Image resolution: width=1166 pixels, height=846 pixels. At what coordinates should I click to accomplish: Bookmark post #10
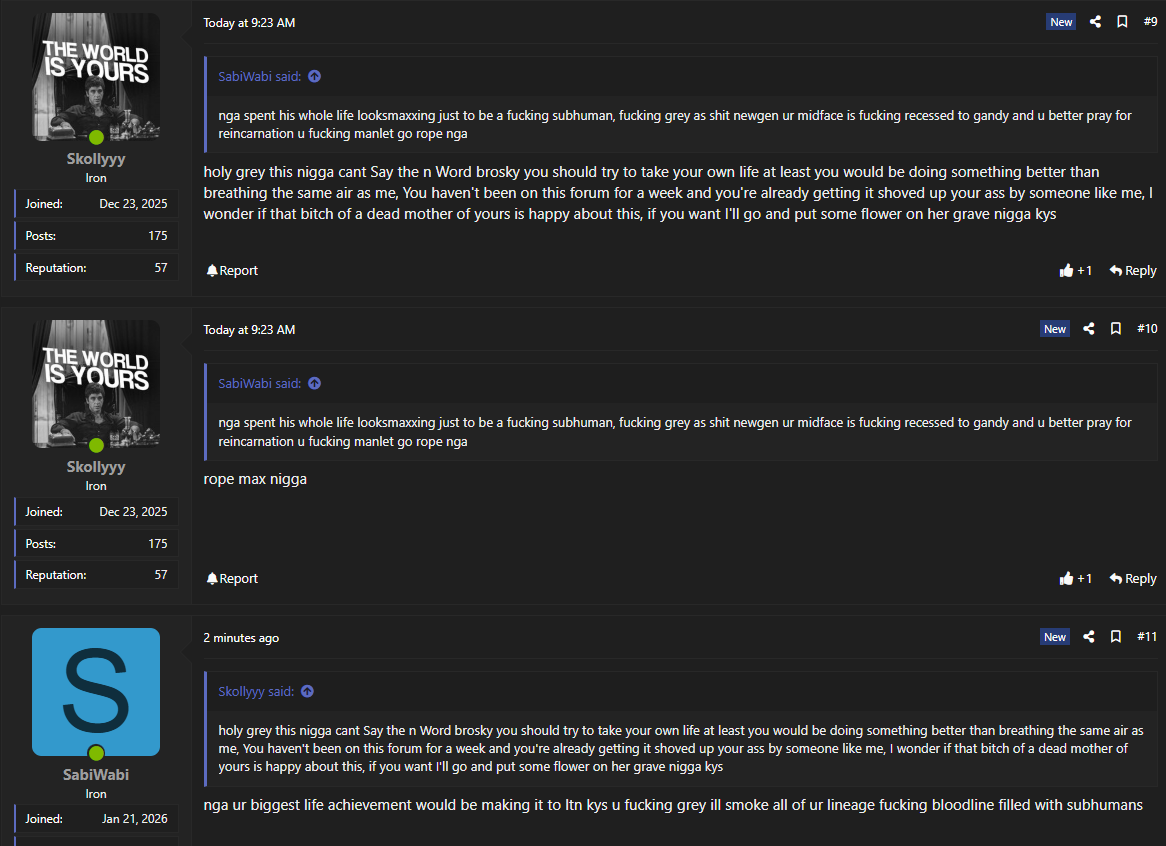pos(1116,329)
